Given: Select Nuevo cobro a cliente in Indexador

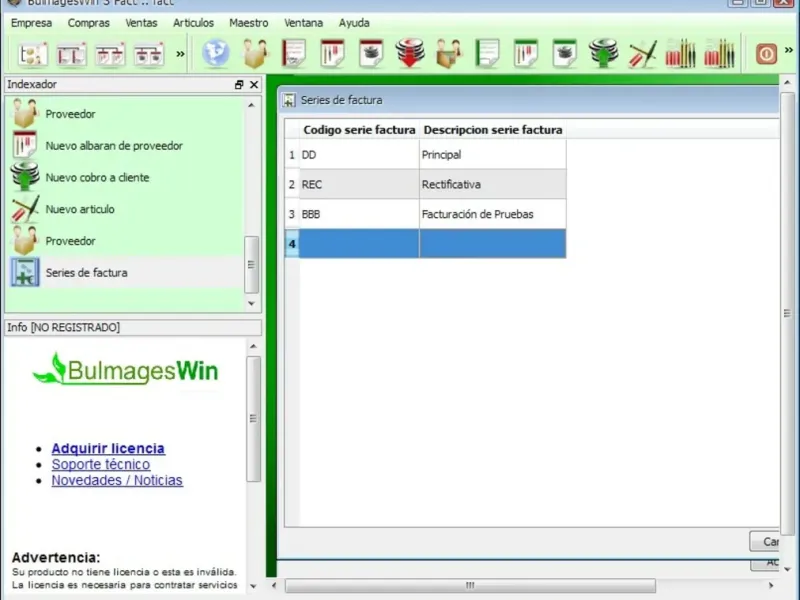Looking at the screenshot, I should pos(125,178).
